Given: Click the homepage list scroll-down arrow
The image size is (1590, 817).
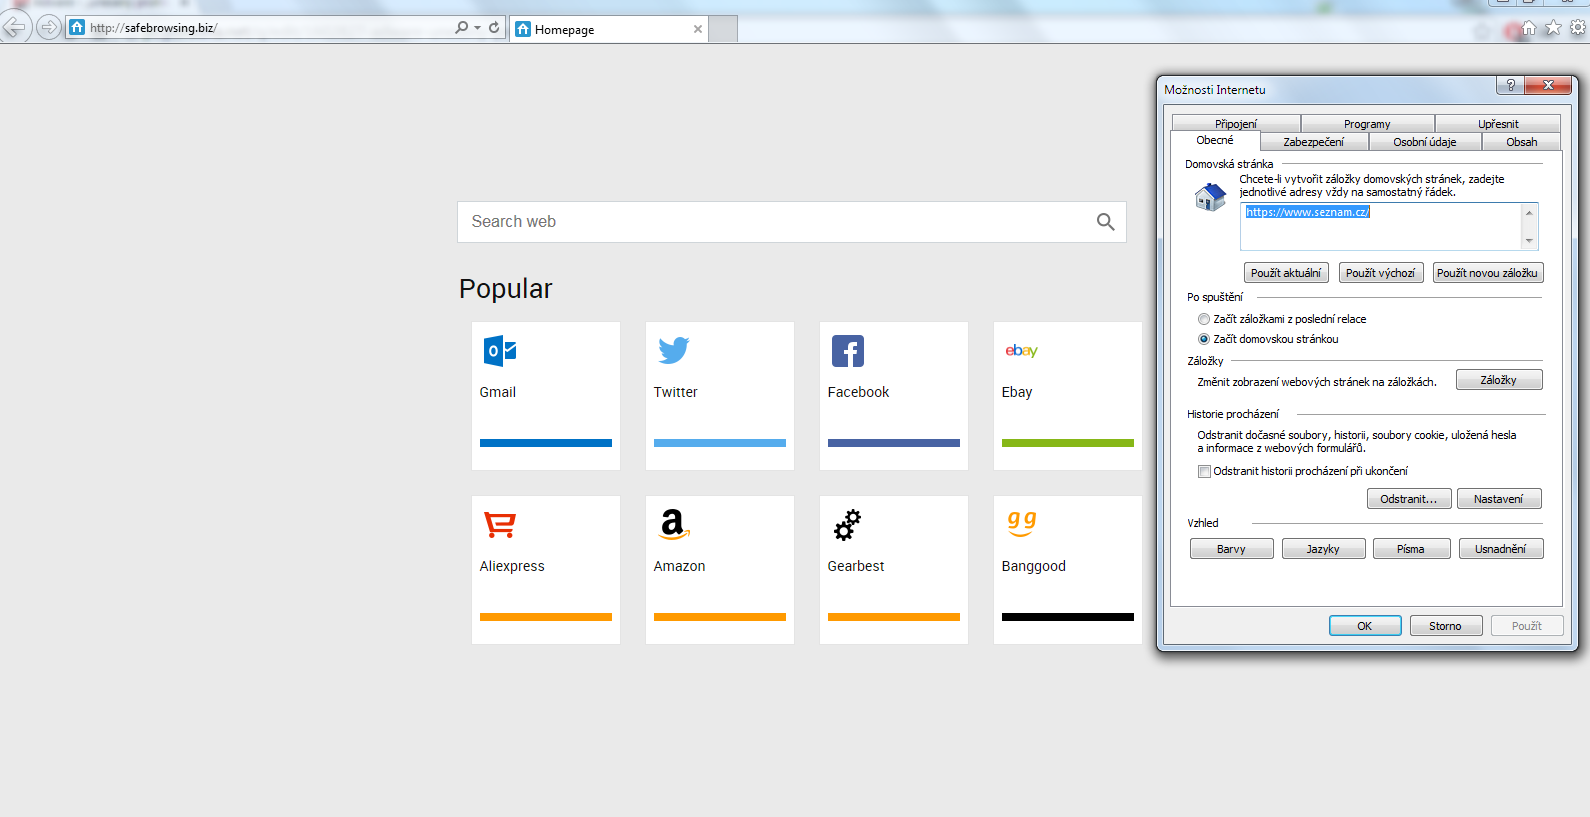Looking at the screenshot, I should point(1529,241).
